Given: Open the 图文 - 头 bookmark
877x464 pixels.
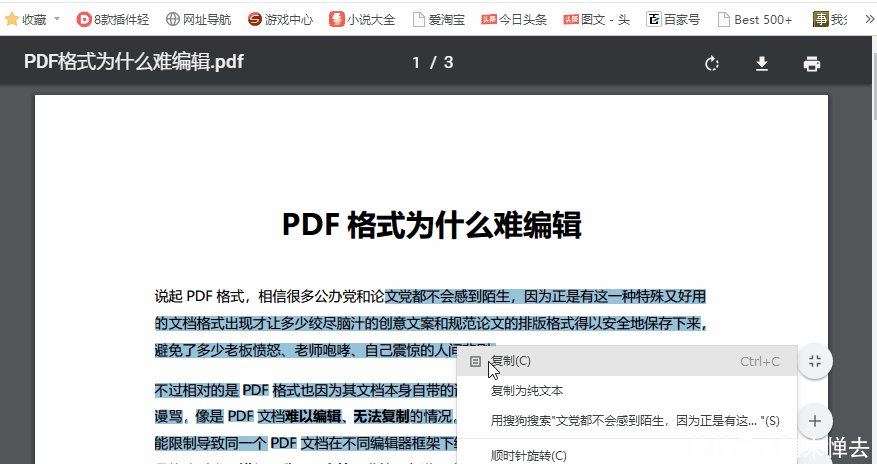Looking at the screenshot, I should pyautogui.click(x=596, y=20).
